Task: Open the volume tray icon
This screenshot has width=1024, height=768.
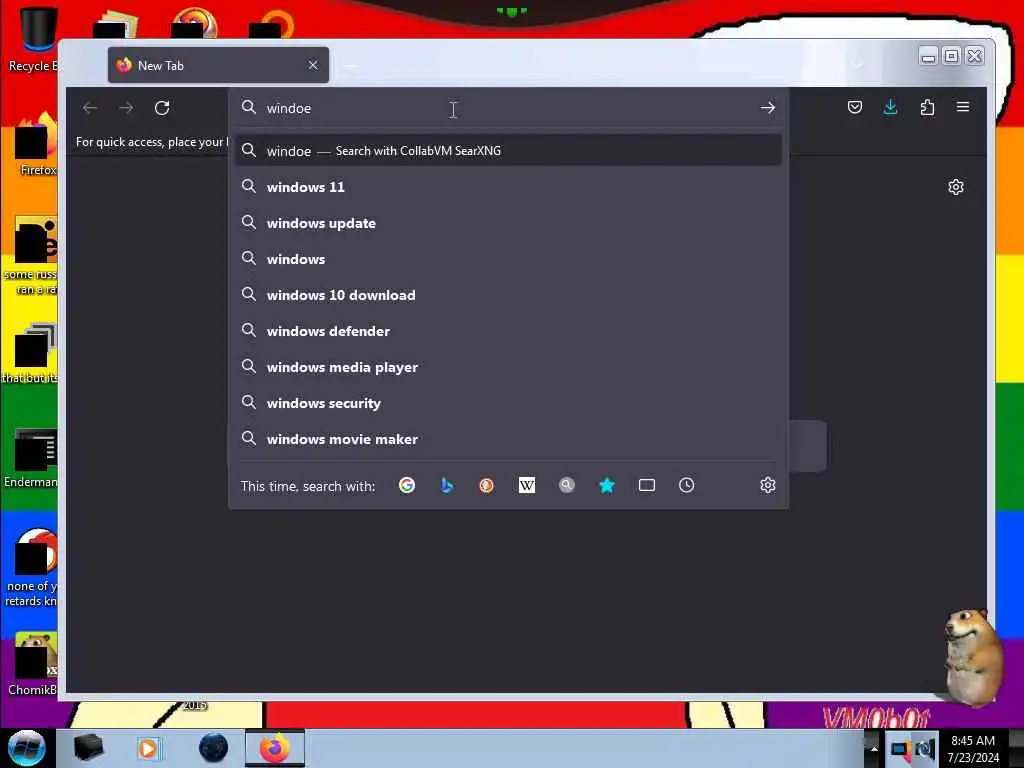Action: (x=925, y=749)
